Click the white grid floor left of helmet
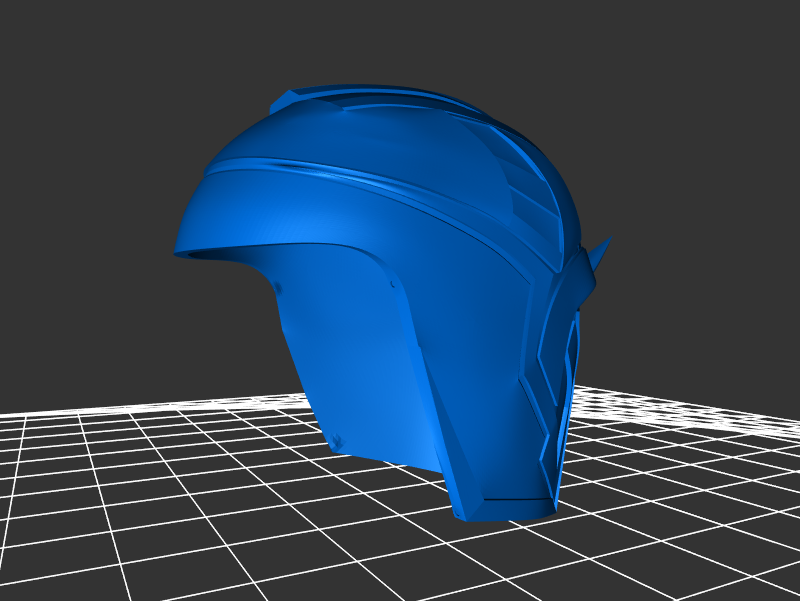The image size is (800, 601). pos(150,470)
